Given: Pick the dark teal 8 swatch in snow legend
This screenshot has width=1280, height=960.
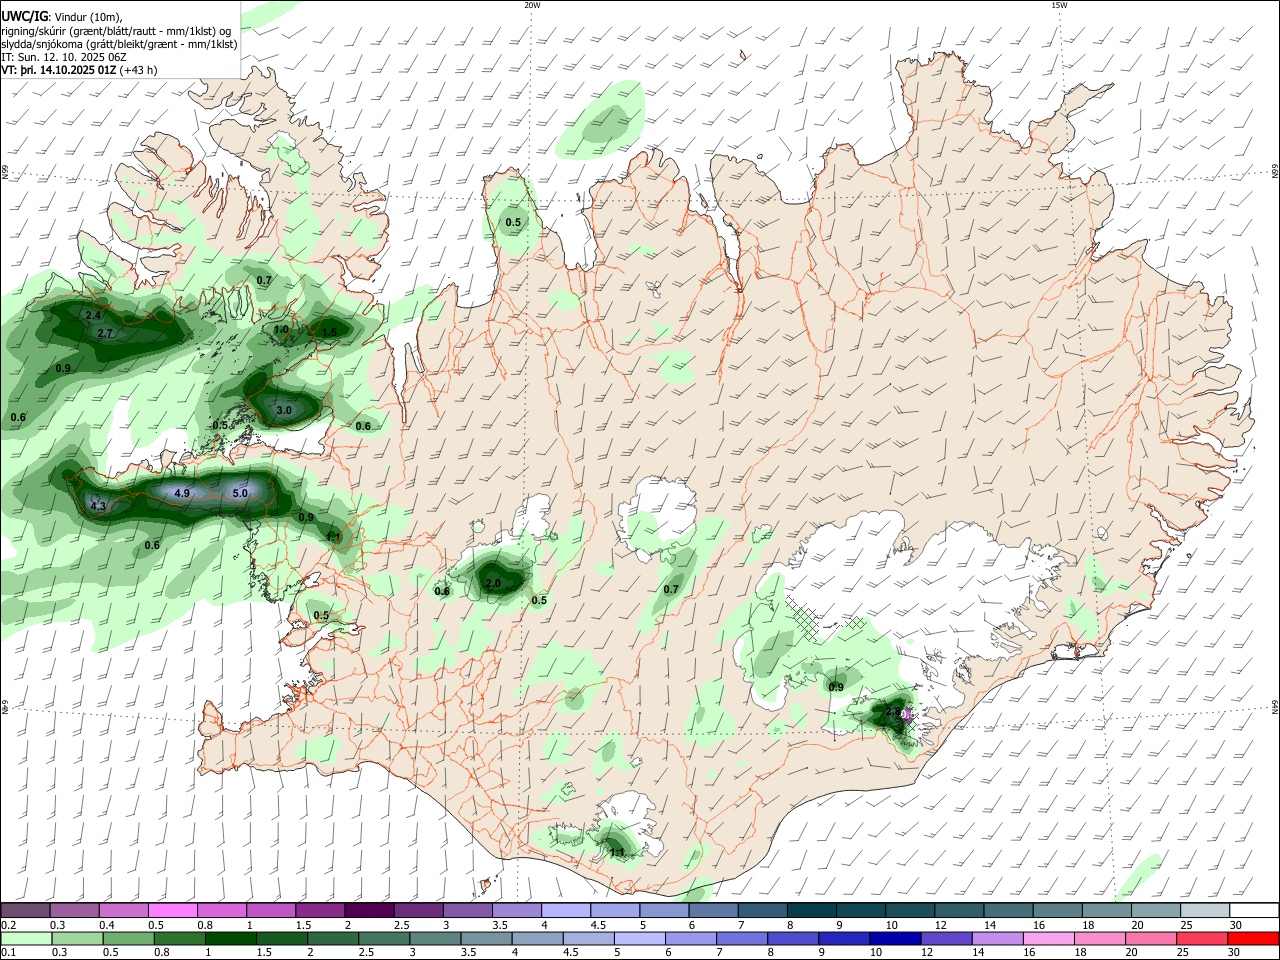Looking at the screenshot, I should pyautogui.click(x=810, y=910).
